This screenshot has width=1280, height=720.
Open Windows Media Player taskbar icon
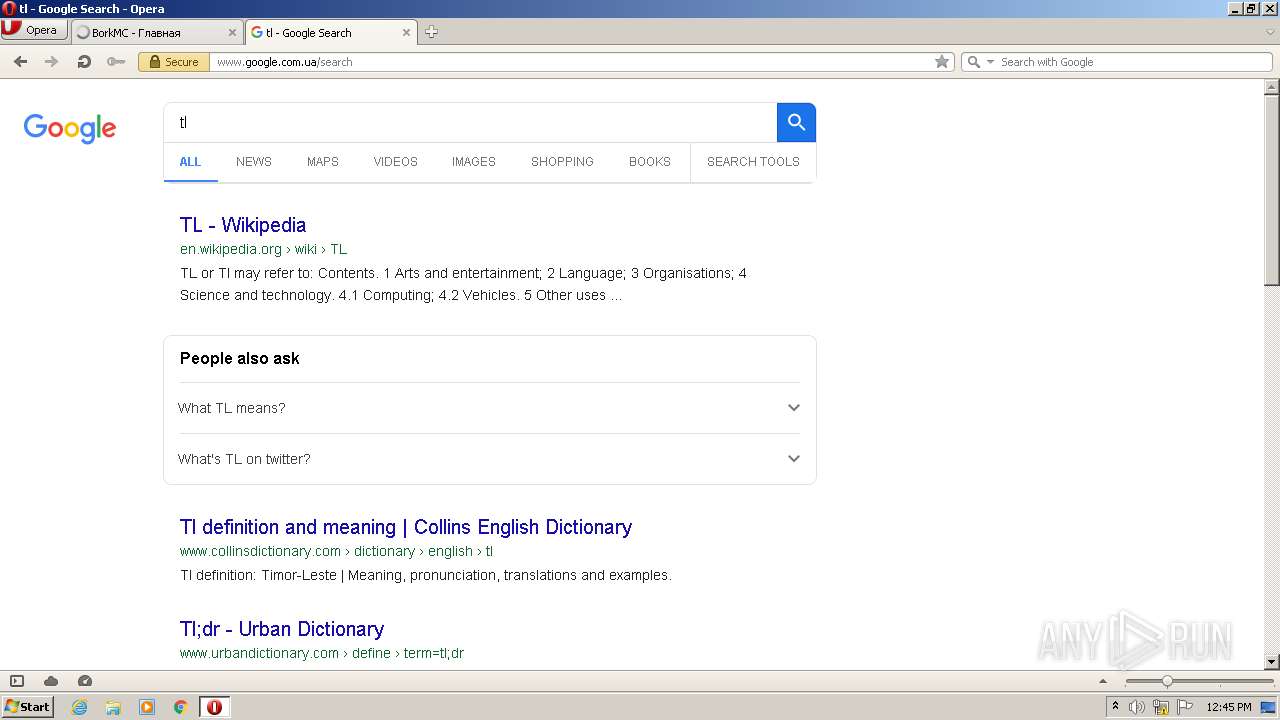tap(147, 707)
